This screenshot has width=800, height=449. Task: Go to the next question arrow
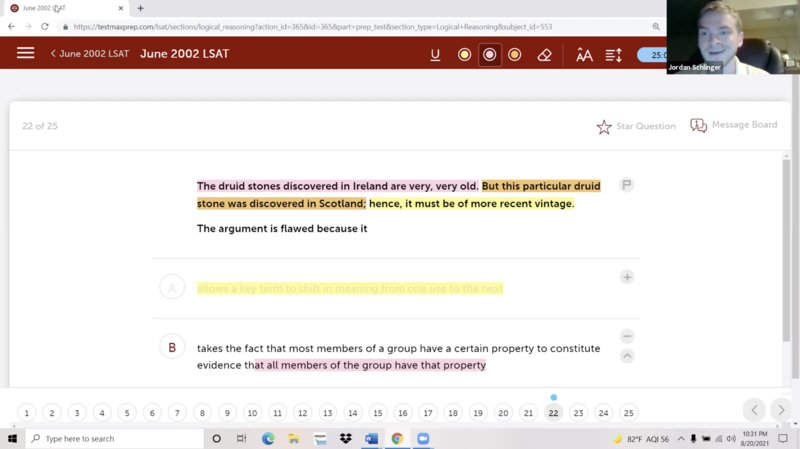click(x=782, y=410)
